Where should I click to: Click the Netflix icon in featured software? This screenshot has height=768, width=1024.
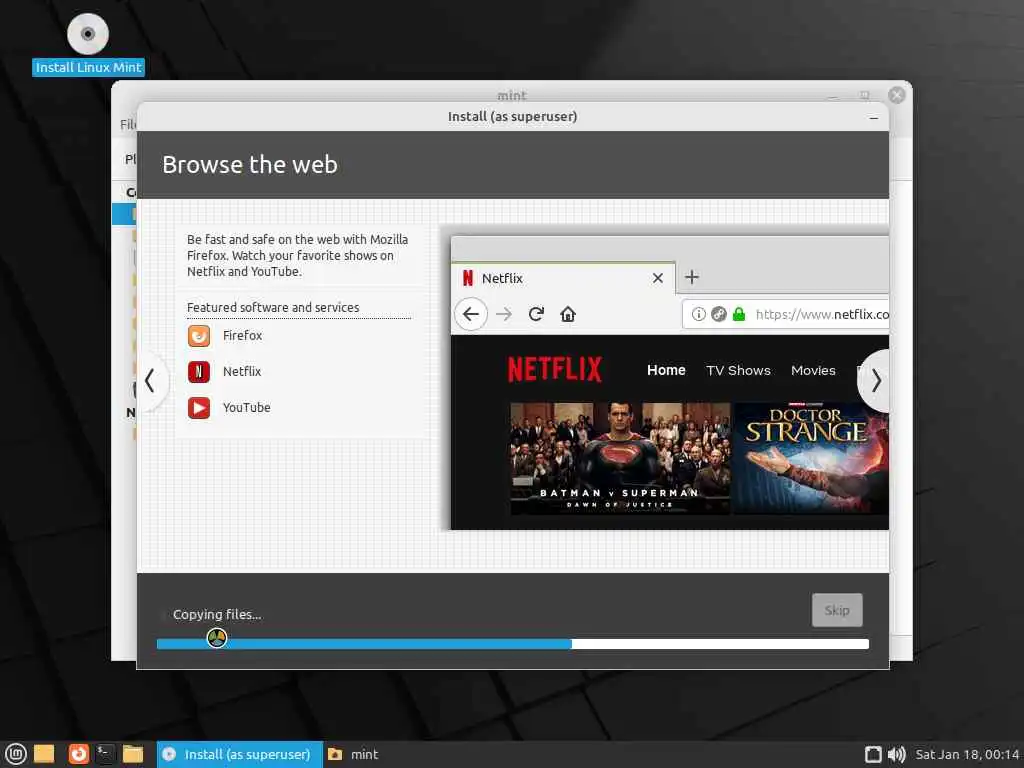click(x=199, y=372)
